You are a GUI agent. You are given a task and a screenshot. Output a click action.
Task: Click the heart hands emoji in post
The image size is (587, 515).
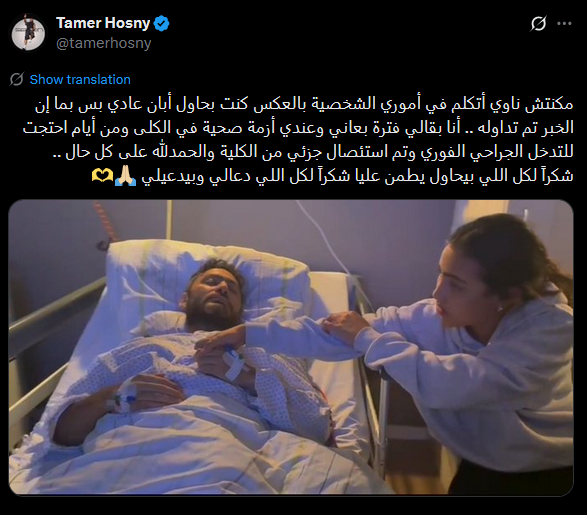[102, 176]
